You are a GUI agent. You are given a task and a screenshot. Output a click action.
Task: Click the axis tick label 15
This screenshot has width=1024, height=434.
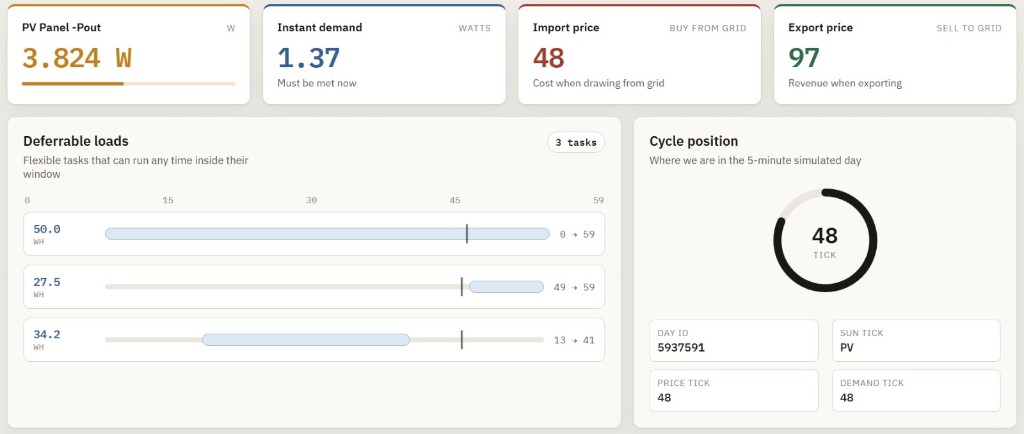[x=168, y=200]
